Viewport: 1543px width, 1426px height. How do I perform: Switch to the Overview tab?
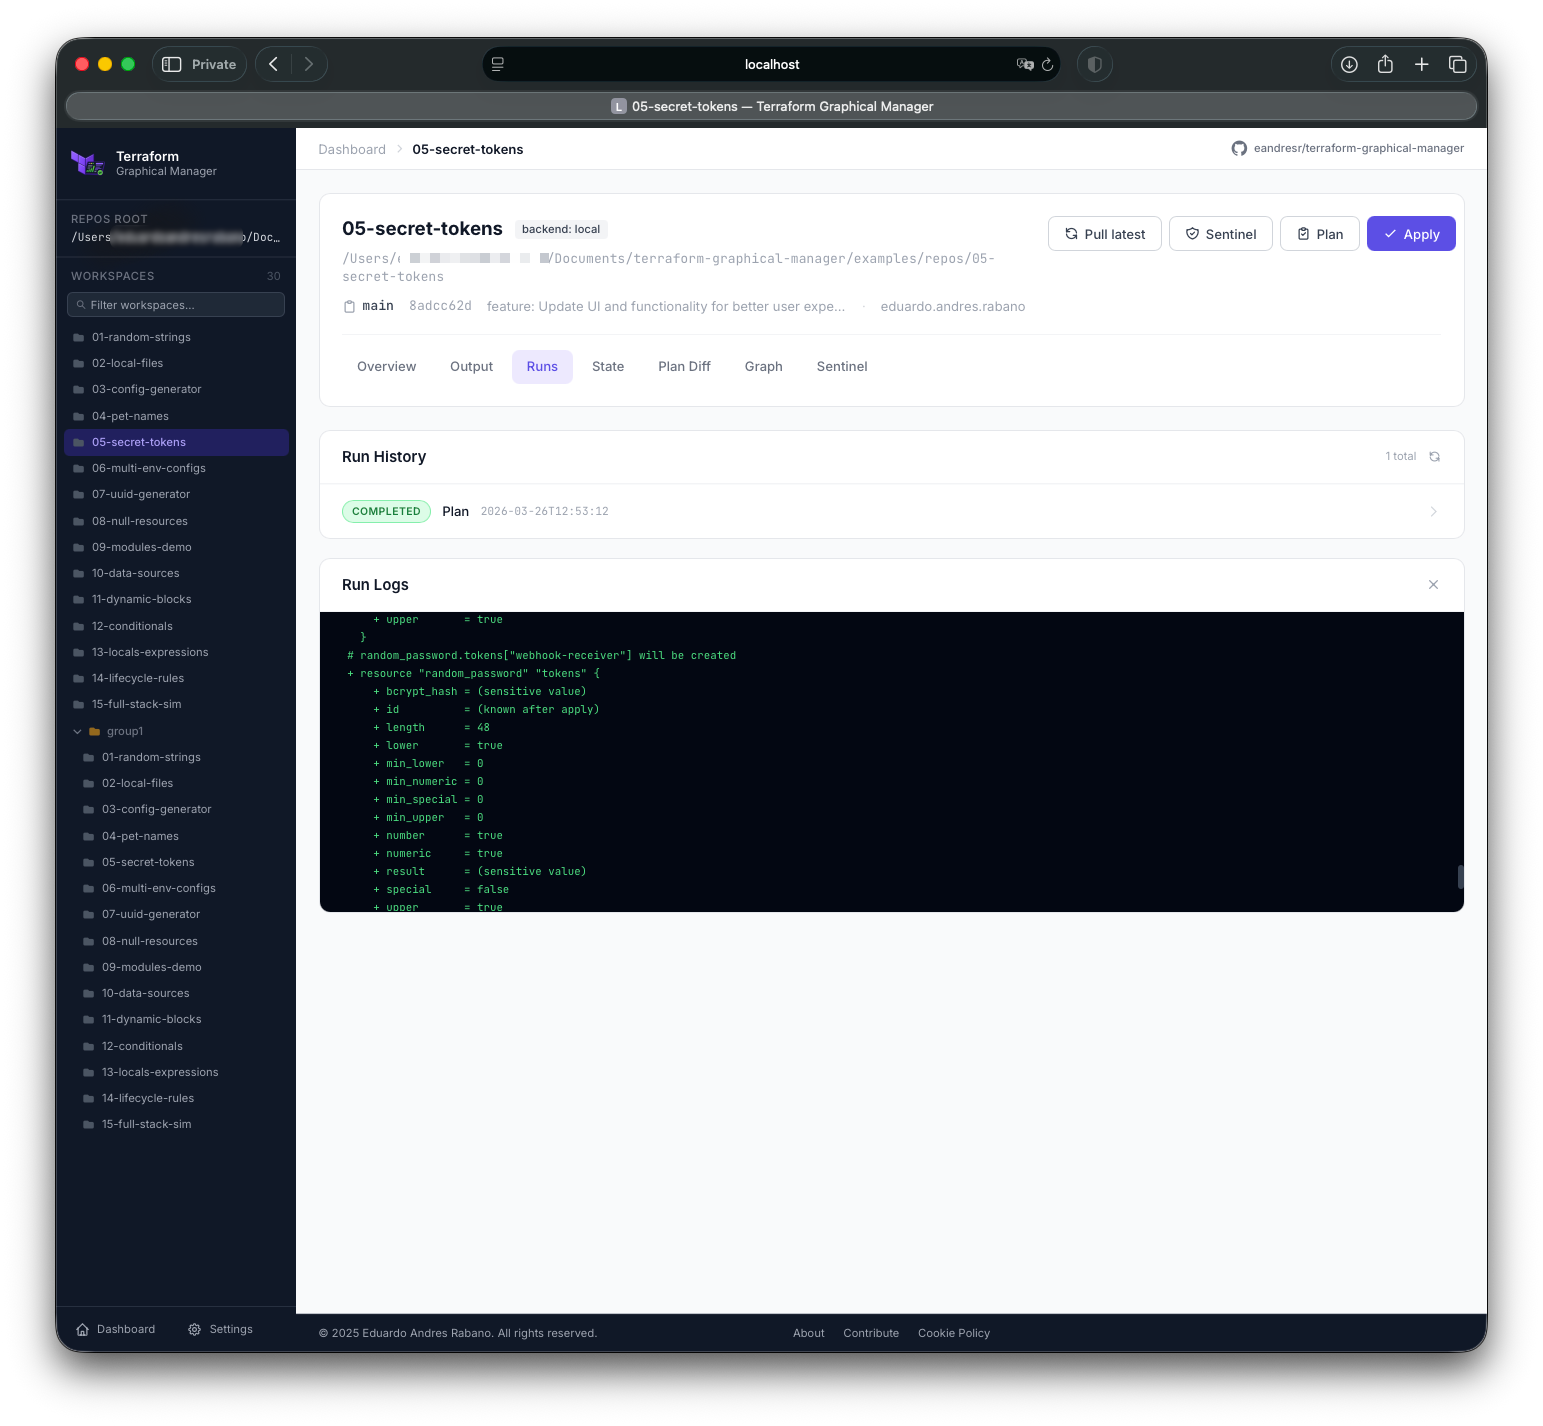[x=386, y=367]
